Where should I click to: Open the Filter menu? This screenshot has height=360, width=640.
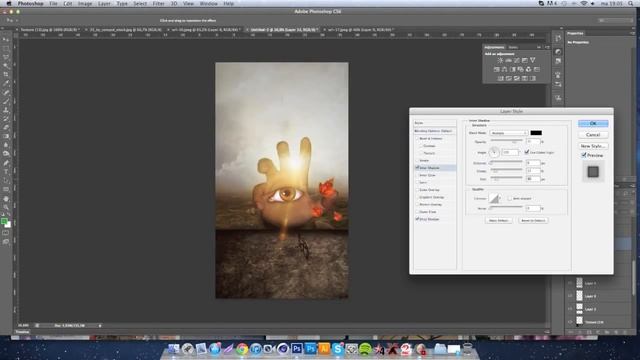(x=158, y=3)
